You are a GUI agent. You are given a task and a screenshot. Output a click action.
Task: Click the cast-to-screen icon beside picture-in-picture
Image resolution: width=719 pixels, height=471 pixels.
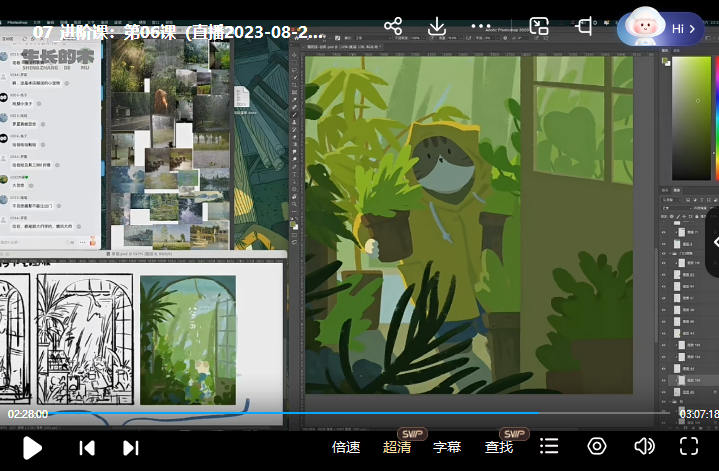click(585, 27)
